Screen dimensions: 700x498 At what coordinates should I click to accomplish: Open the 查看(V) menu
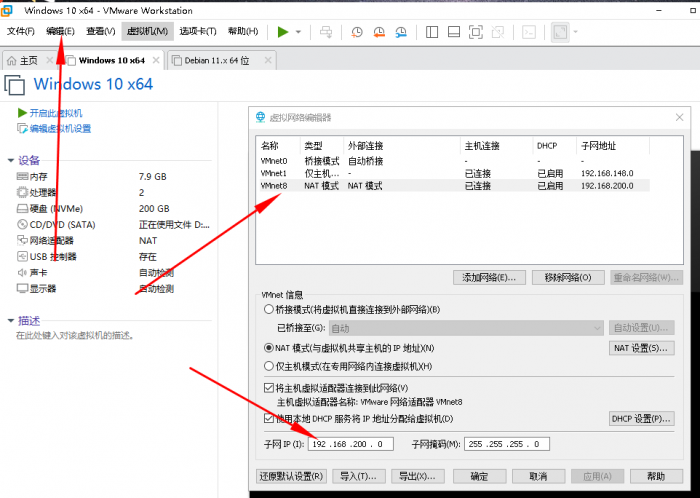click(x=100, y=31)
